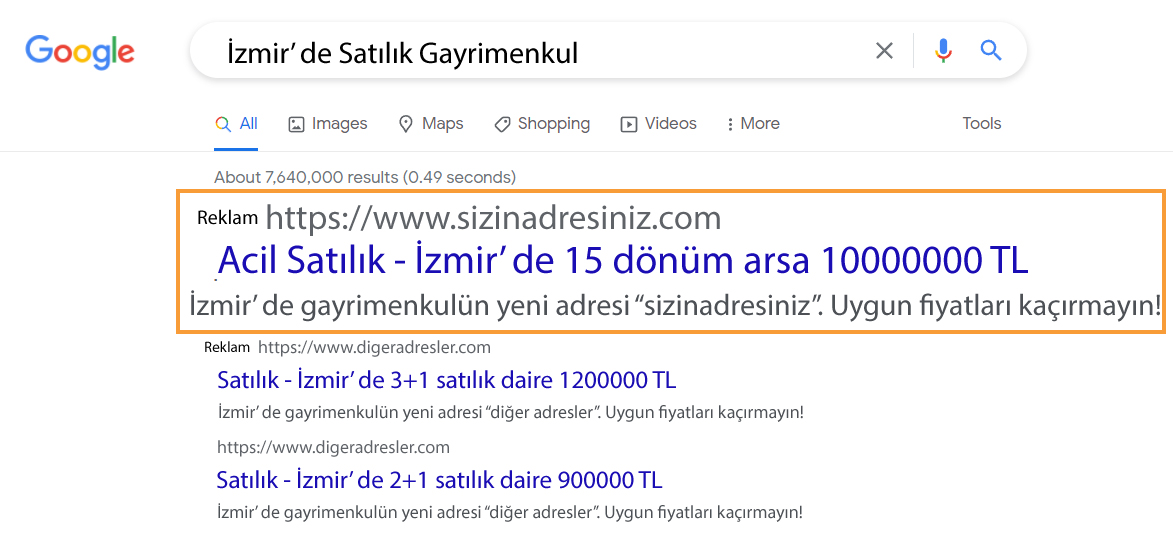The width and height of the screenshot is (1173, 548).
Task: Click into the search query input field
Action: click(520, 52)
